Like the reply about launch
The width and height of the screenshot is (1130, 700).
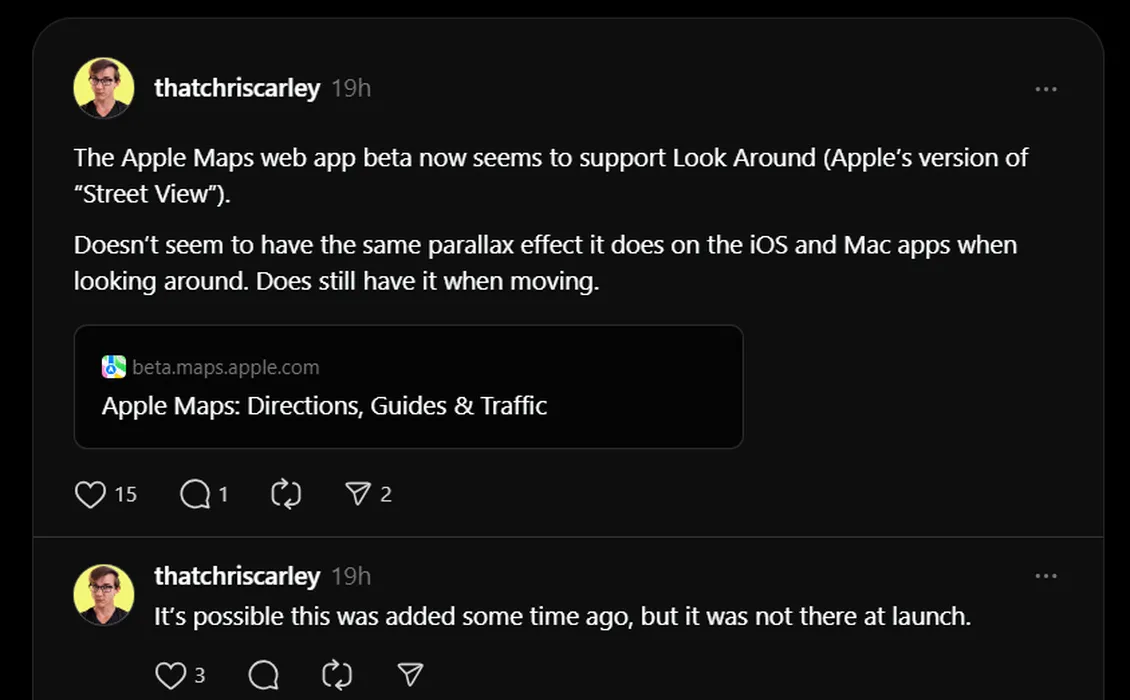coord(171,675)
